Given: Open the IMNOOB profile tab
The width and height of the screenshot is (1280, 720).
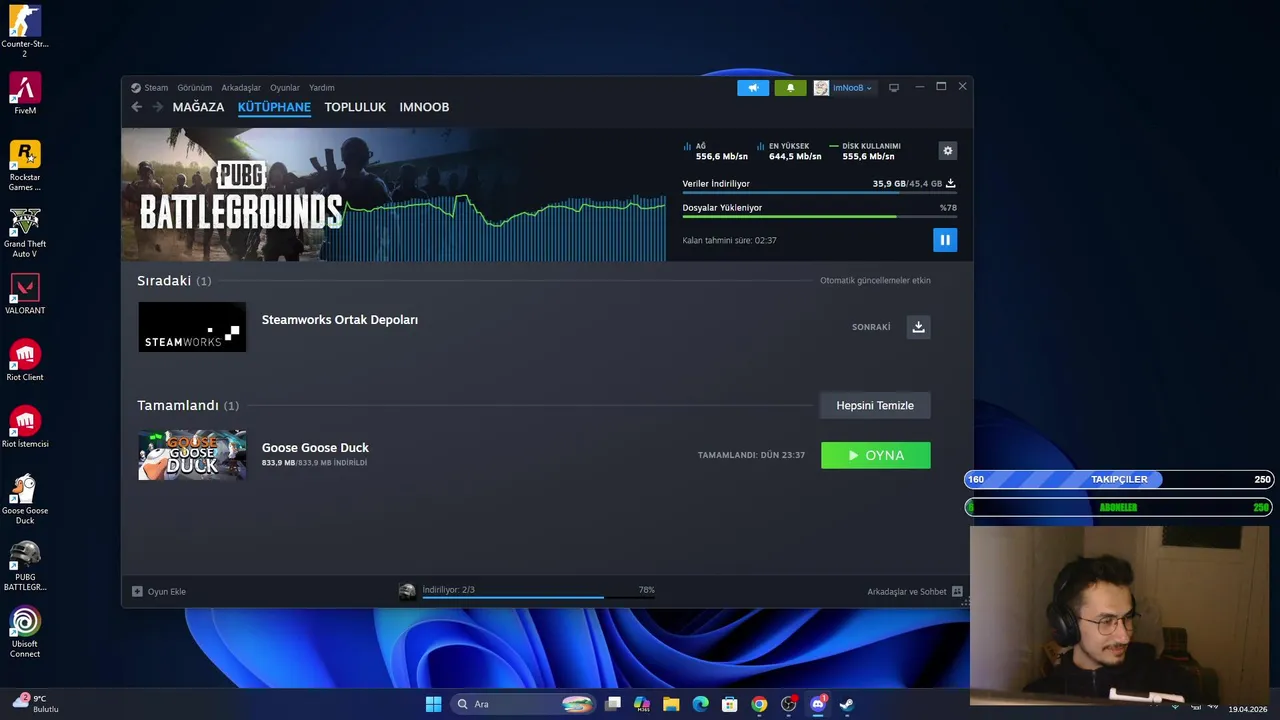Looking at the screenshot, I should coord(424,107).
